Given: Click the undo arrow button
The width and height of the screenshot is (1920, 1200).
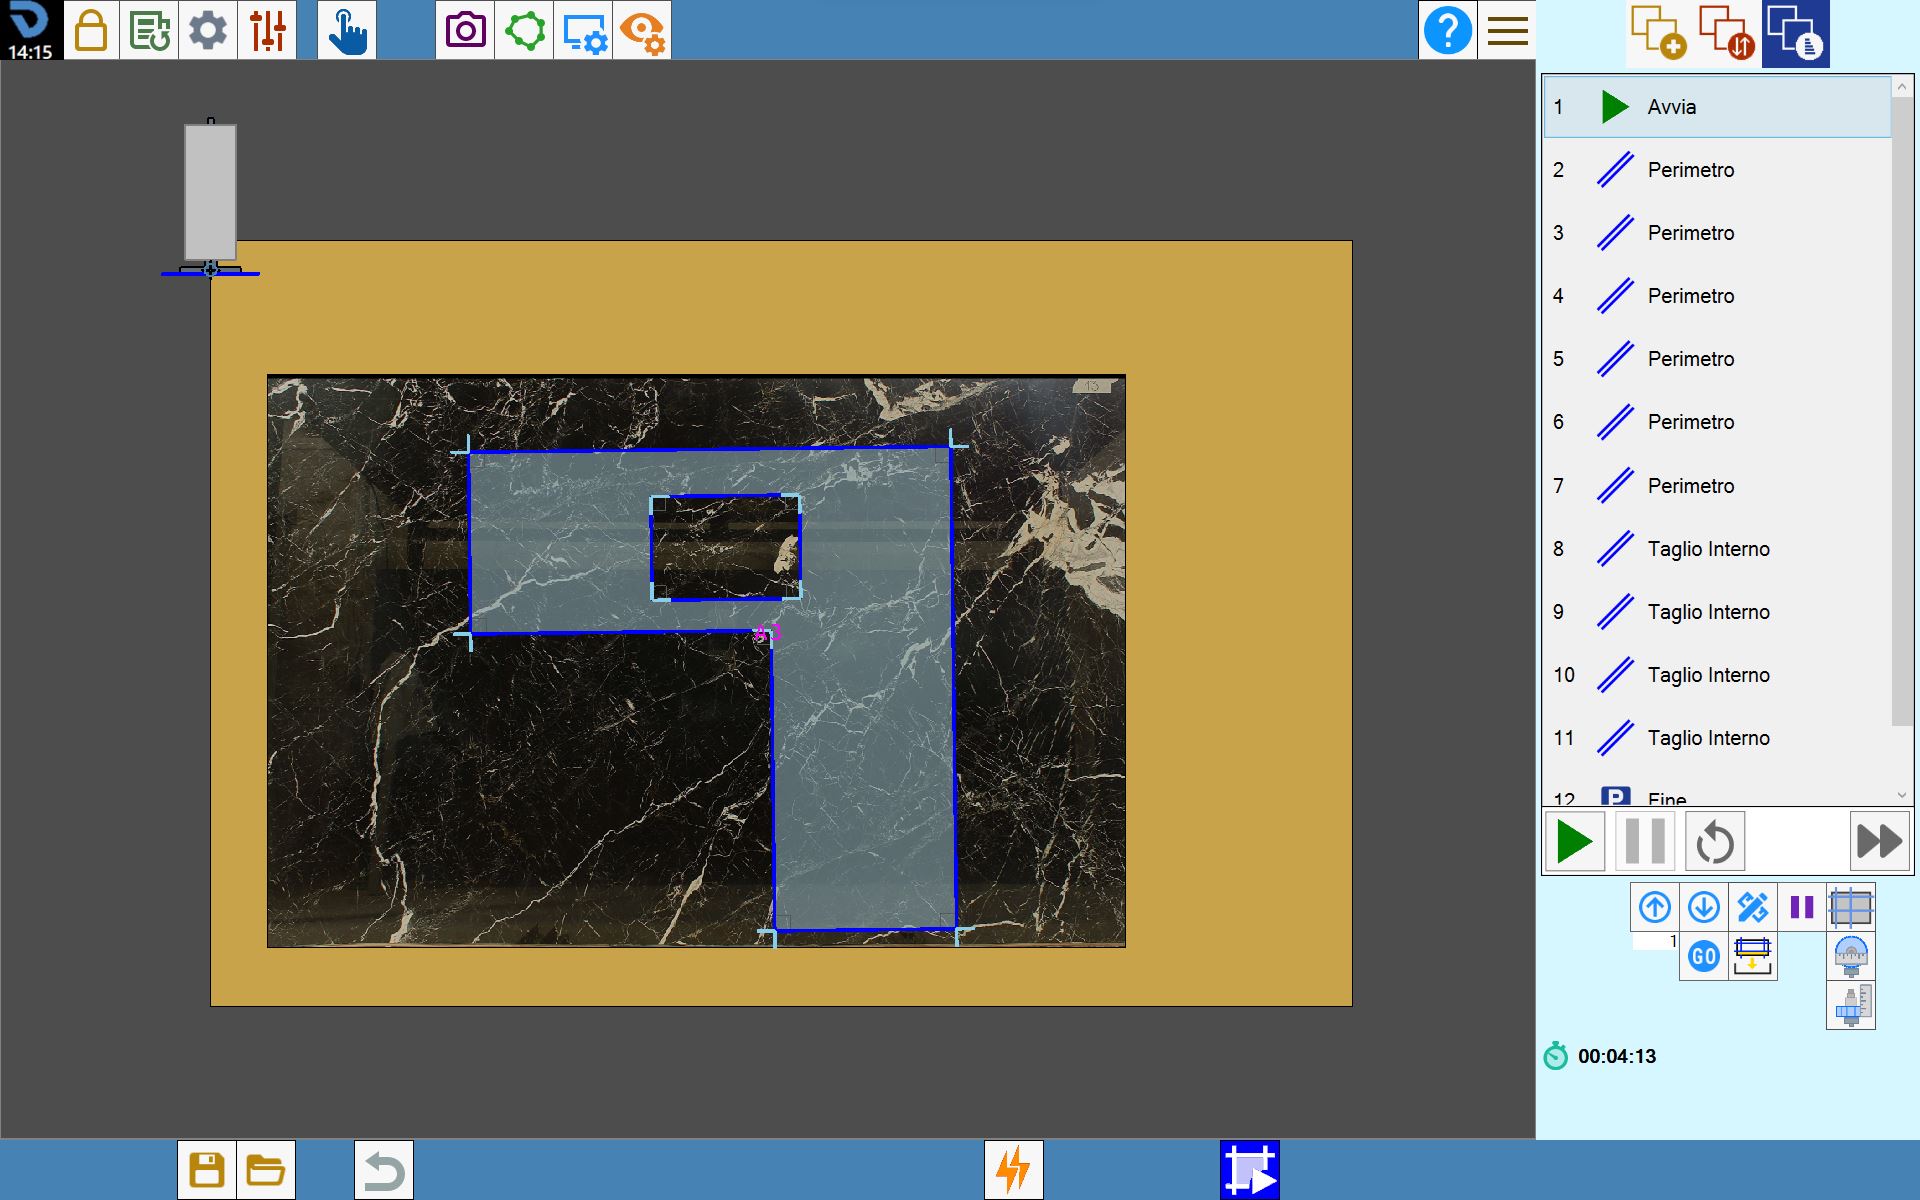Looking at the screenshot, I should point(384,1169).
